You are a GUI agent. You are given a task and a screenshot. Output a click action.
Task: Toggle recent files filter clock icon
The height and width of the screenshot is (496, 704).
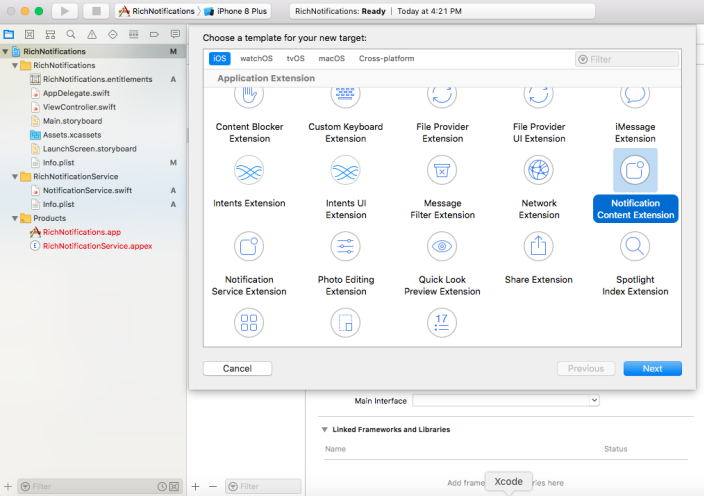(162, 487)
